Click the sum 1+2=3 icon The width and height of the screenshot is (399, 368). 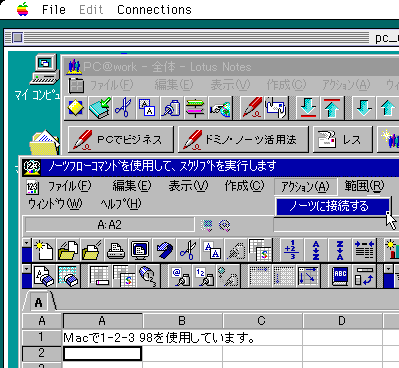pyautogui.click(x=292, y=250)
